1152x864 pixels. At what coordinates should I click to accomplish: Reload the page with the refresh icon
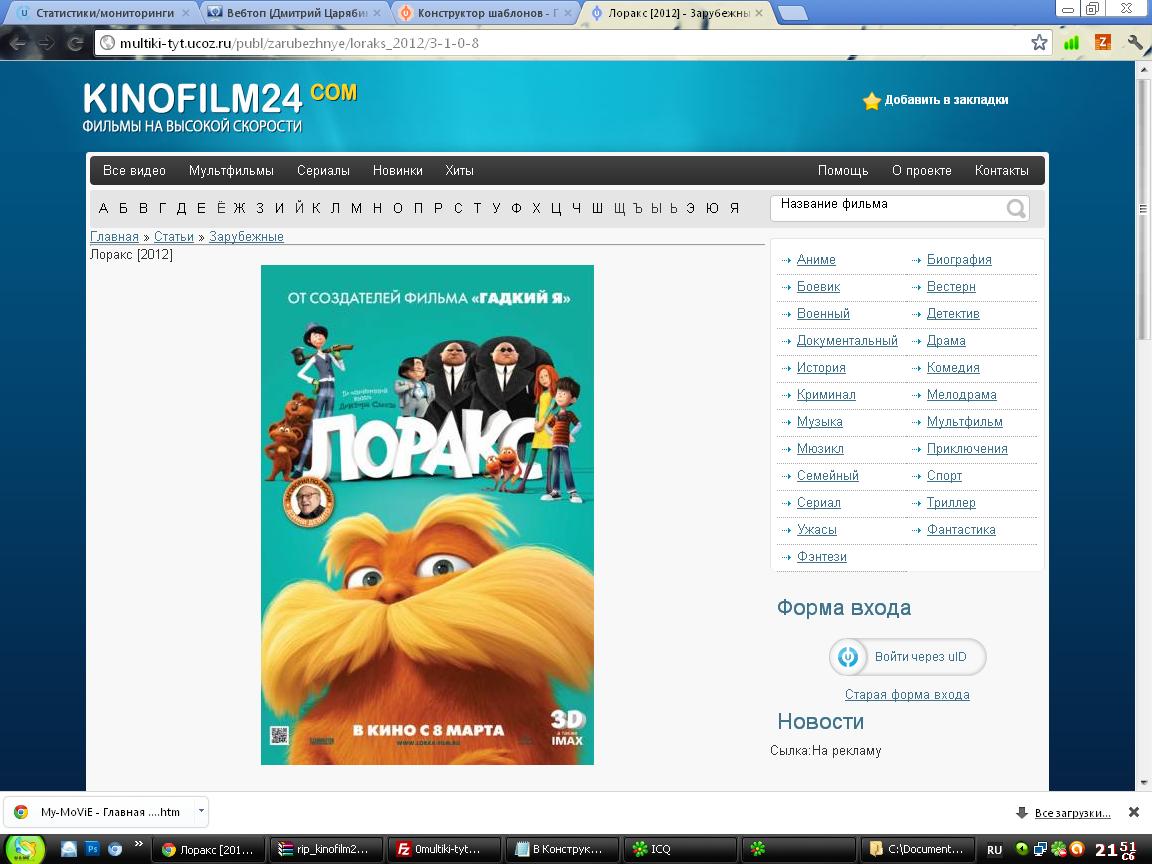[74, 43]
